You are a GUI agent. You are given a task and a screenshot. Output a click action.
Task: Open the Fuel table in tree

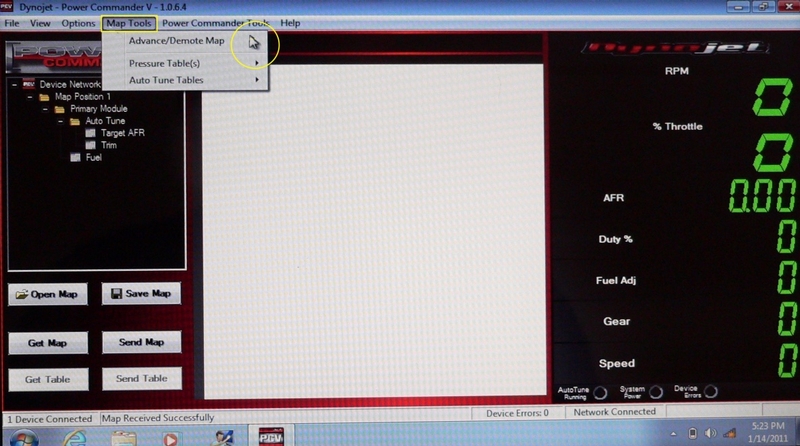76,157
